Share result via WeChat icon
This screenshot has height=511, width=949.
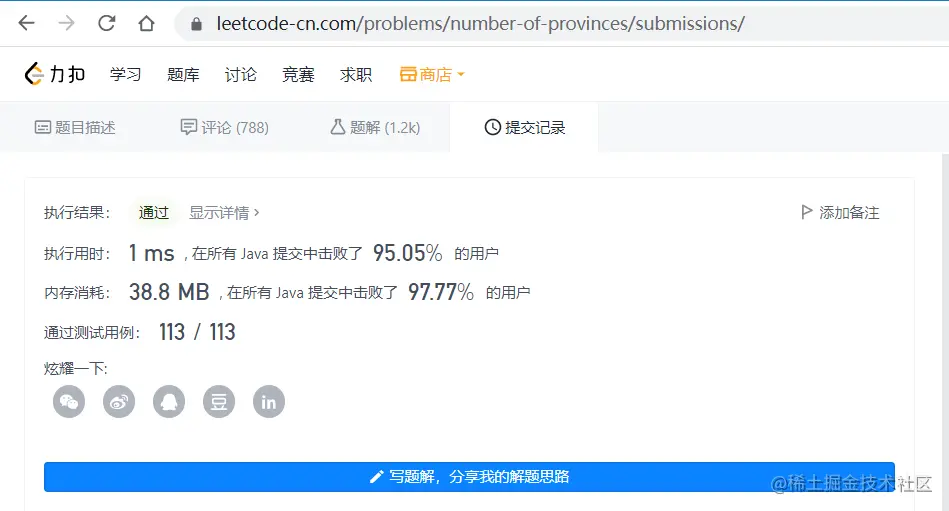coord(69,401)
